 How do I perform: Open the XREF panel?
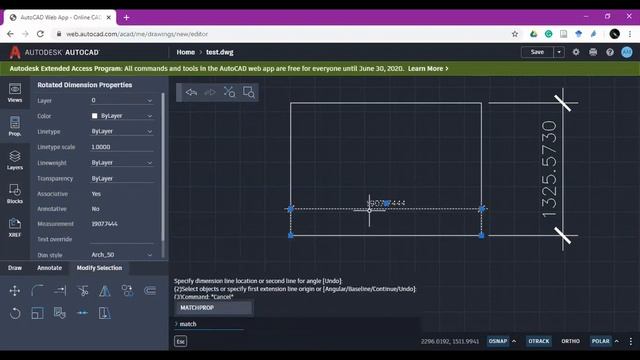[15, 227]
